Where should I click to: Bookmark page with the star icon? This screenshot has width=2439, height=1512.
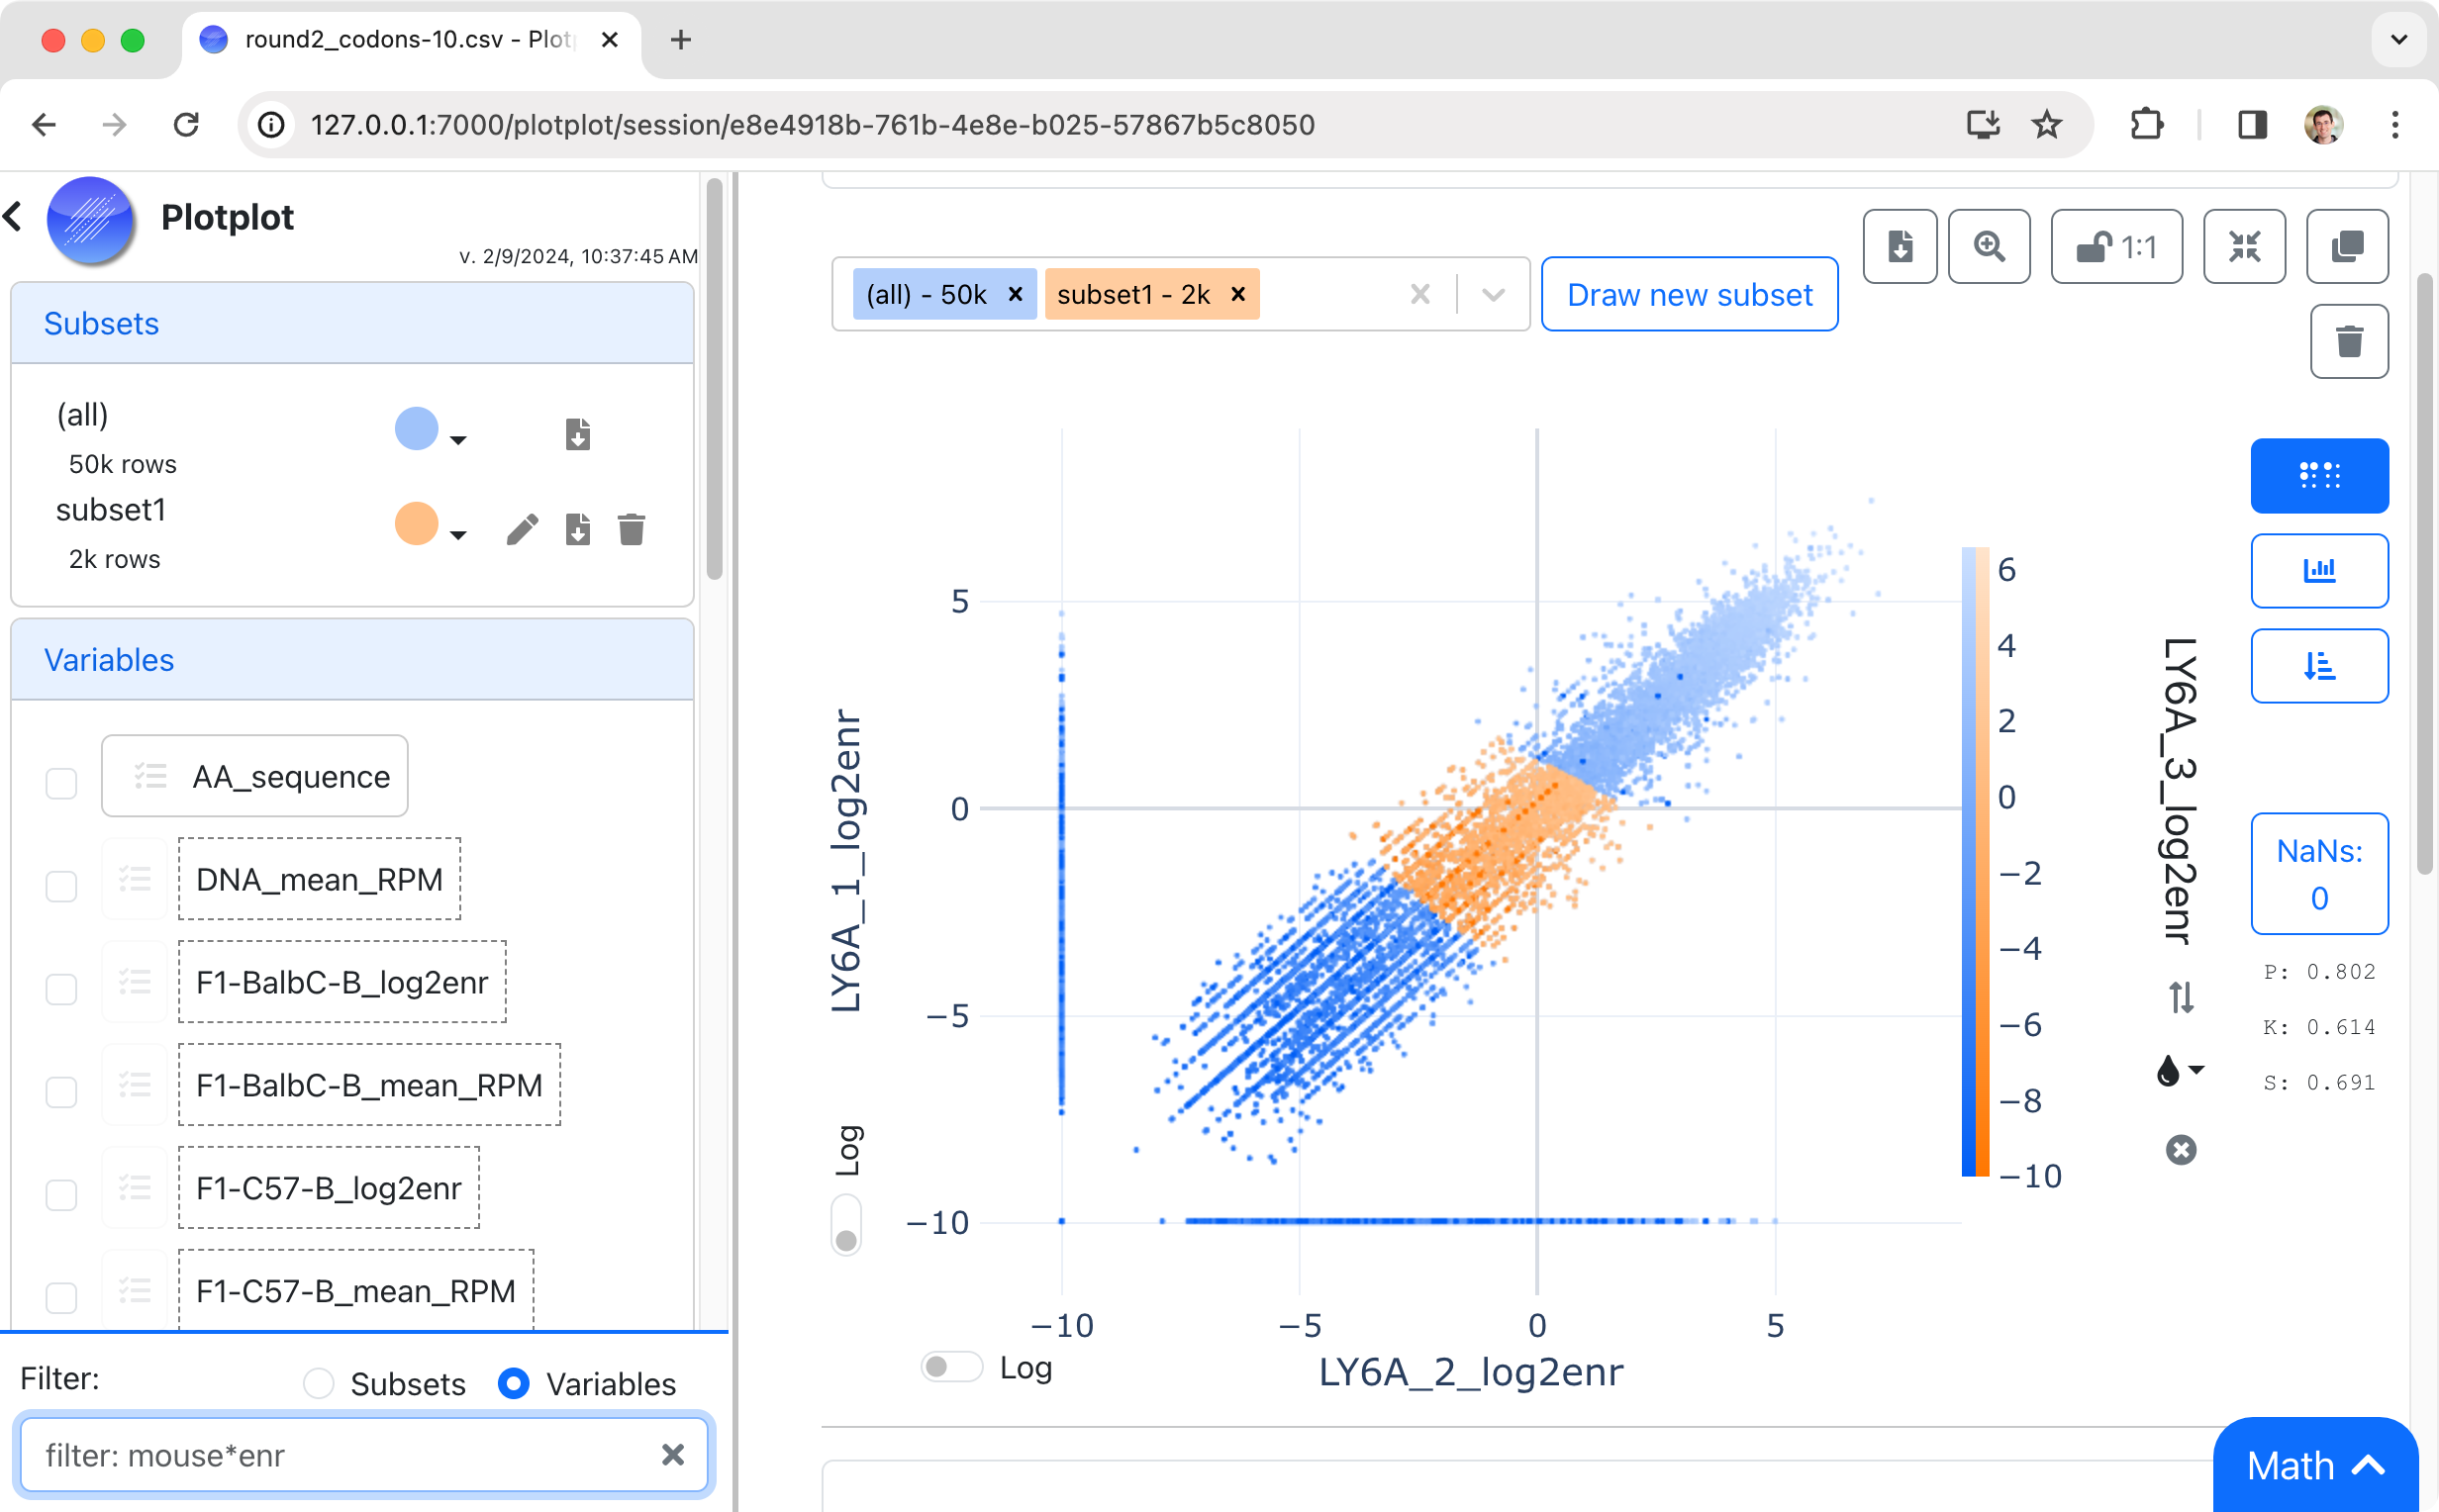click(2046, 125)
